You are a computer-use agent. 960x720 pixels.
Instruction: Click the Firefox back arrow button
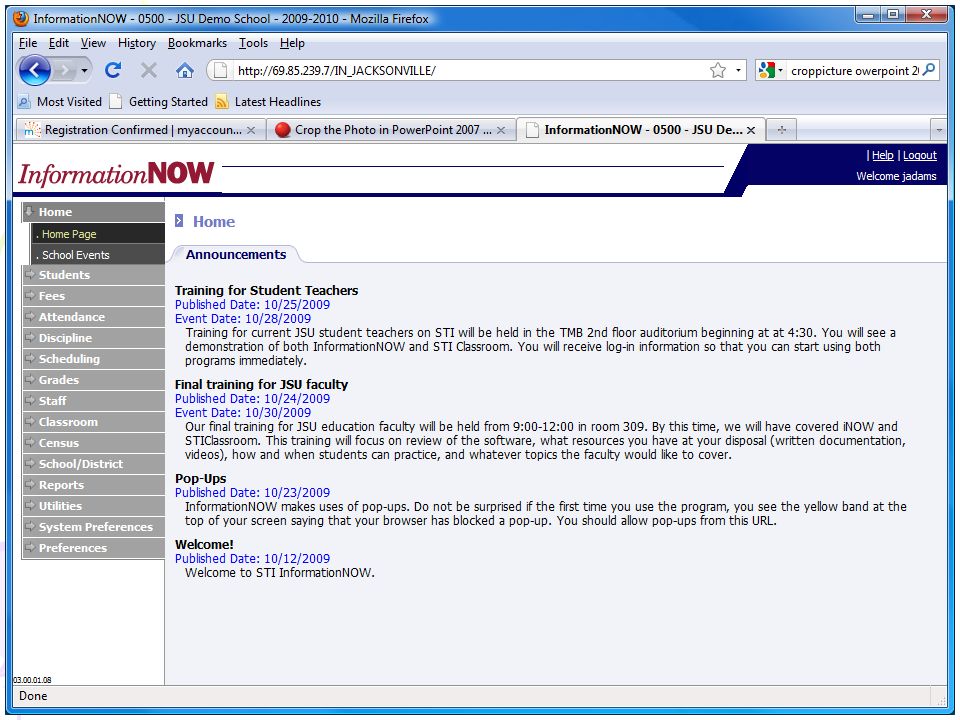click(x=34, y=70)
